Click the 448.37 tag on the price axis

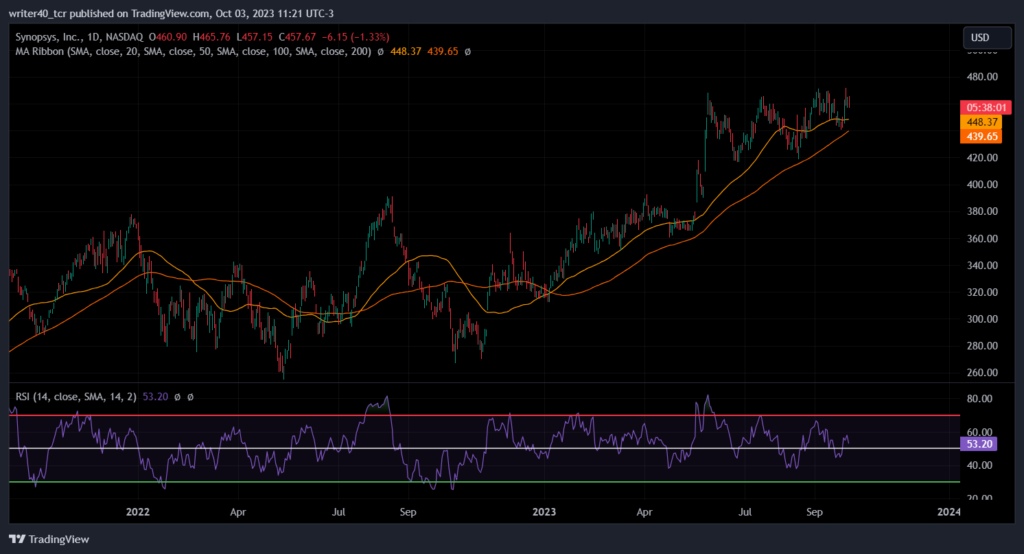point(981,122)
